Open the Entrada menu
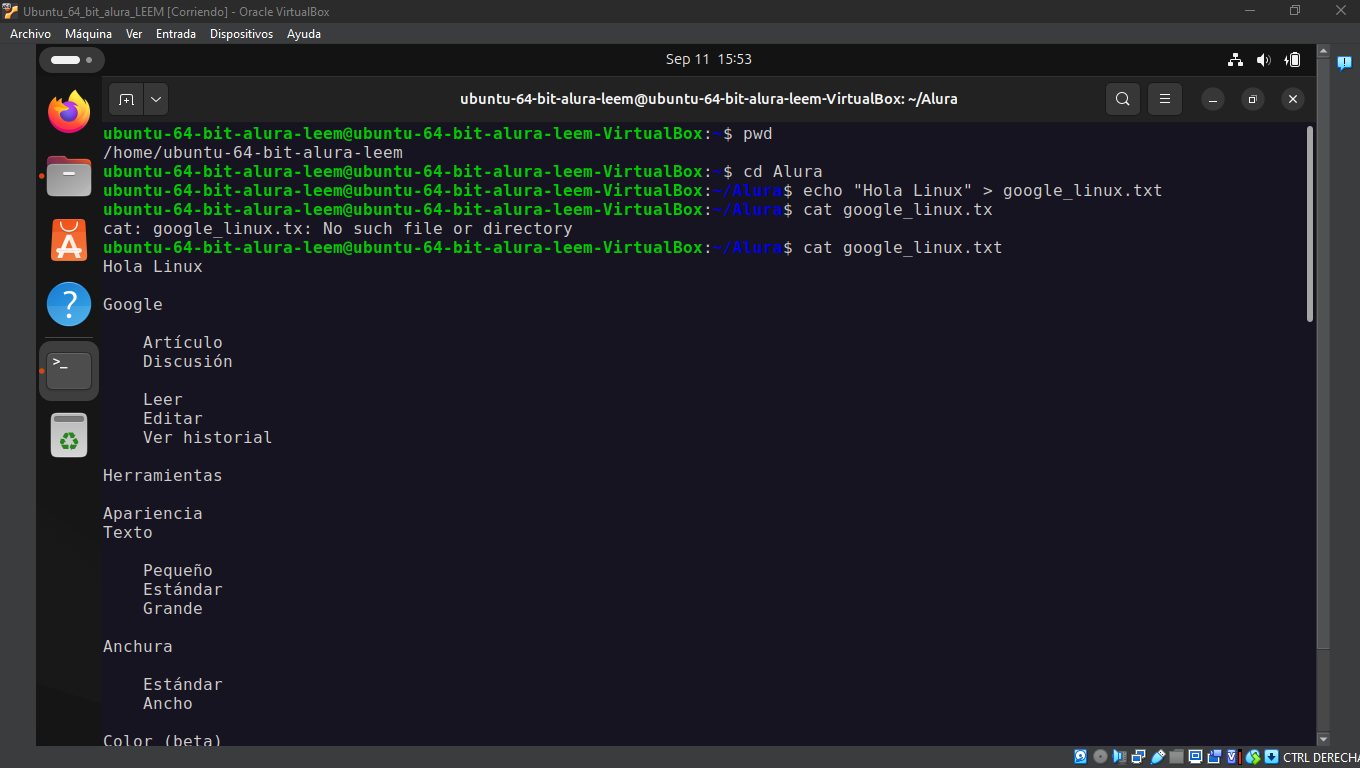The width and height of the screenshot is (1360, 768). pos(176,34)
